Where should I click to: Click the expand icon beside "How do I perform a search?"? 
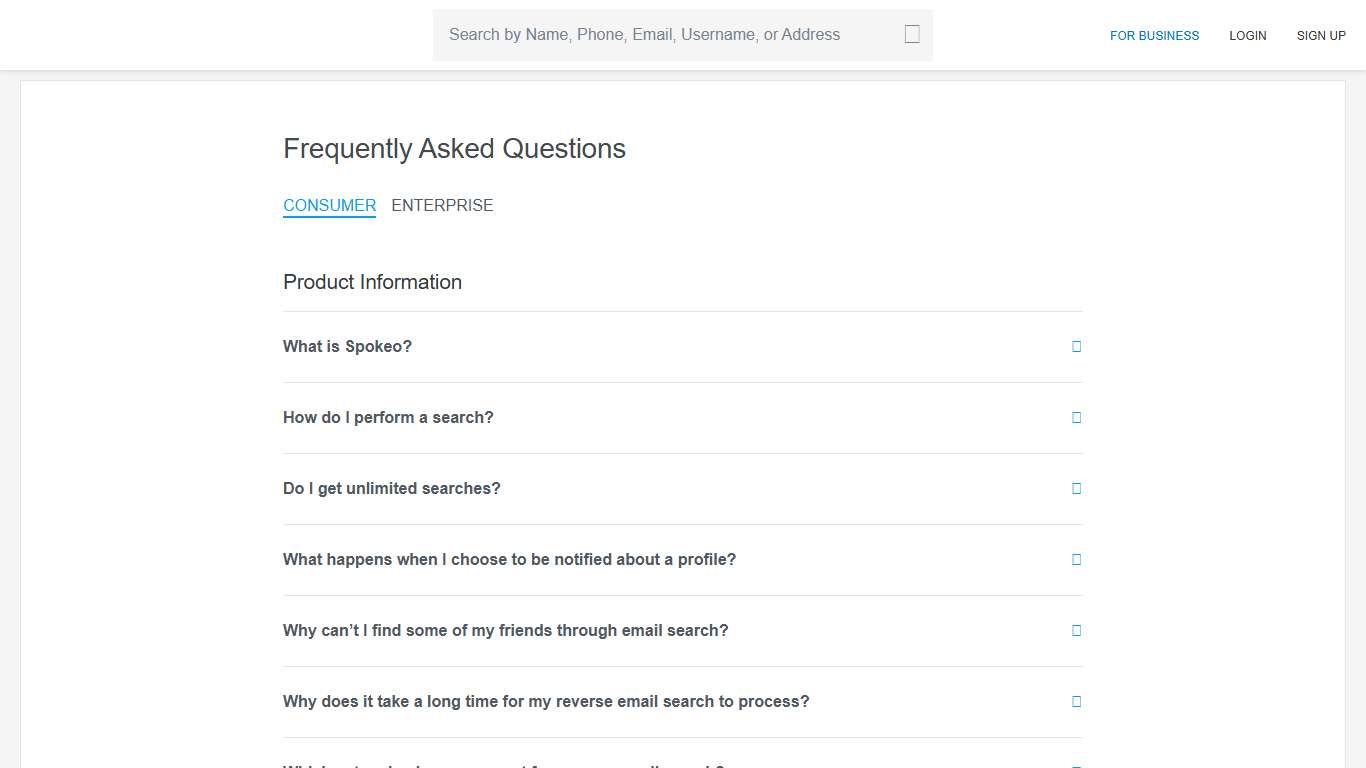(x=1076, y=417)
